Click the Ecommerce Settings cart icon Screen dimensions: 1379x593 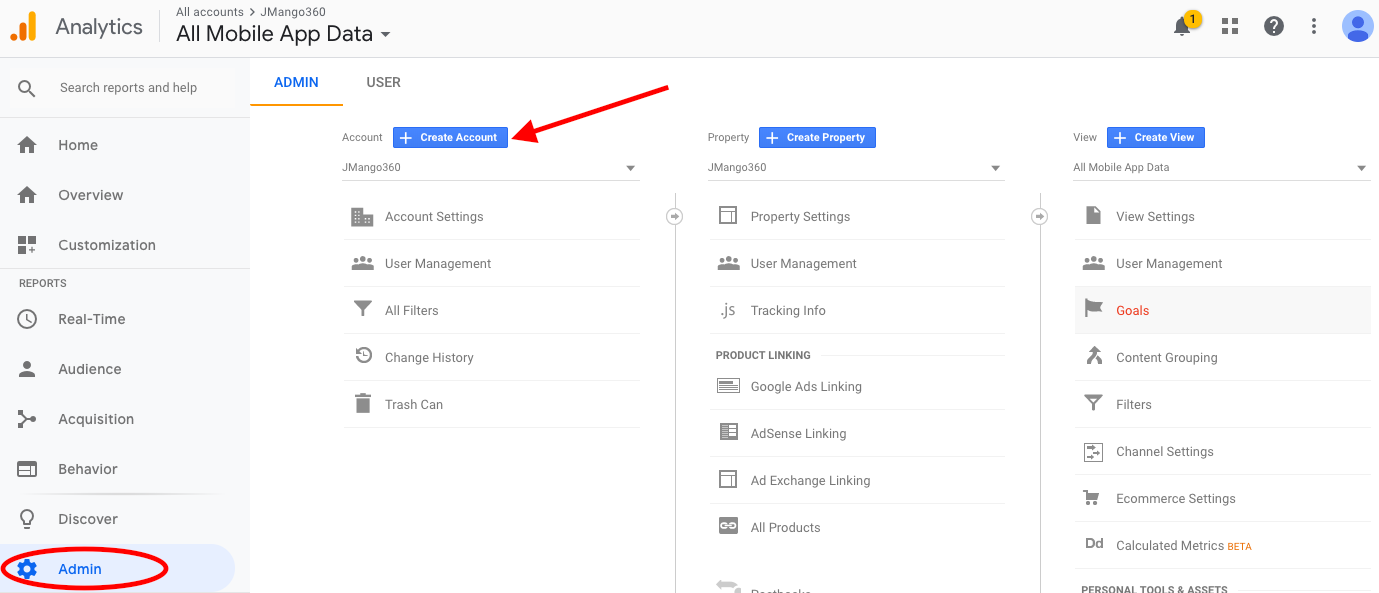[x=1093, y=498]
